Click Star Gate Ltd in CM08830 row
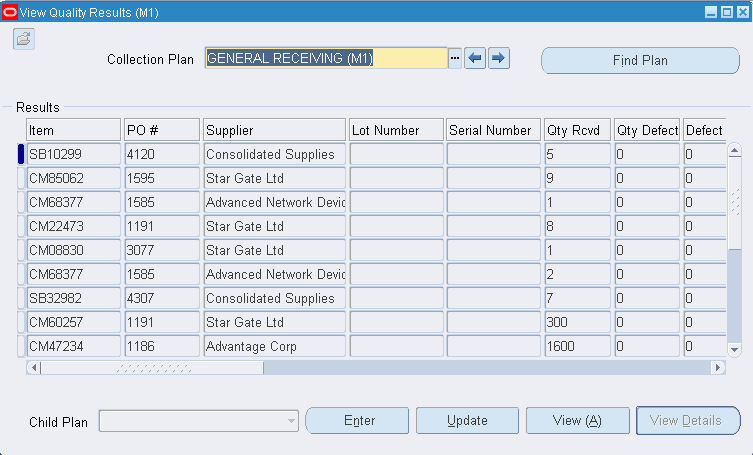 click(274, 250)
